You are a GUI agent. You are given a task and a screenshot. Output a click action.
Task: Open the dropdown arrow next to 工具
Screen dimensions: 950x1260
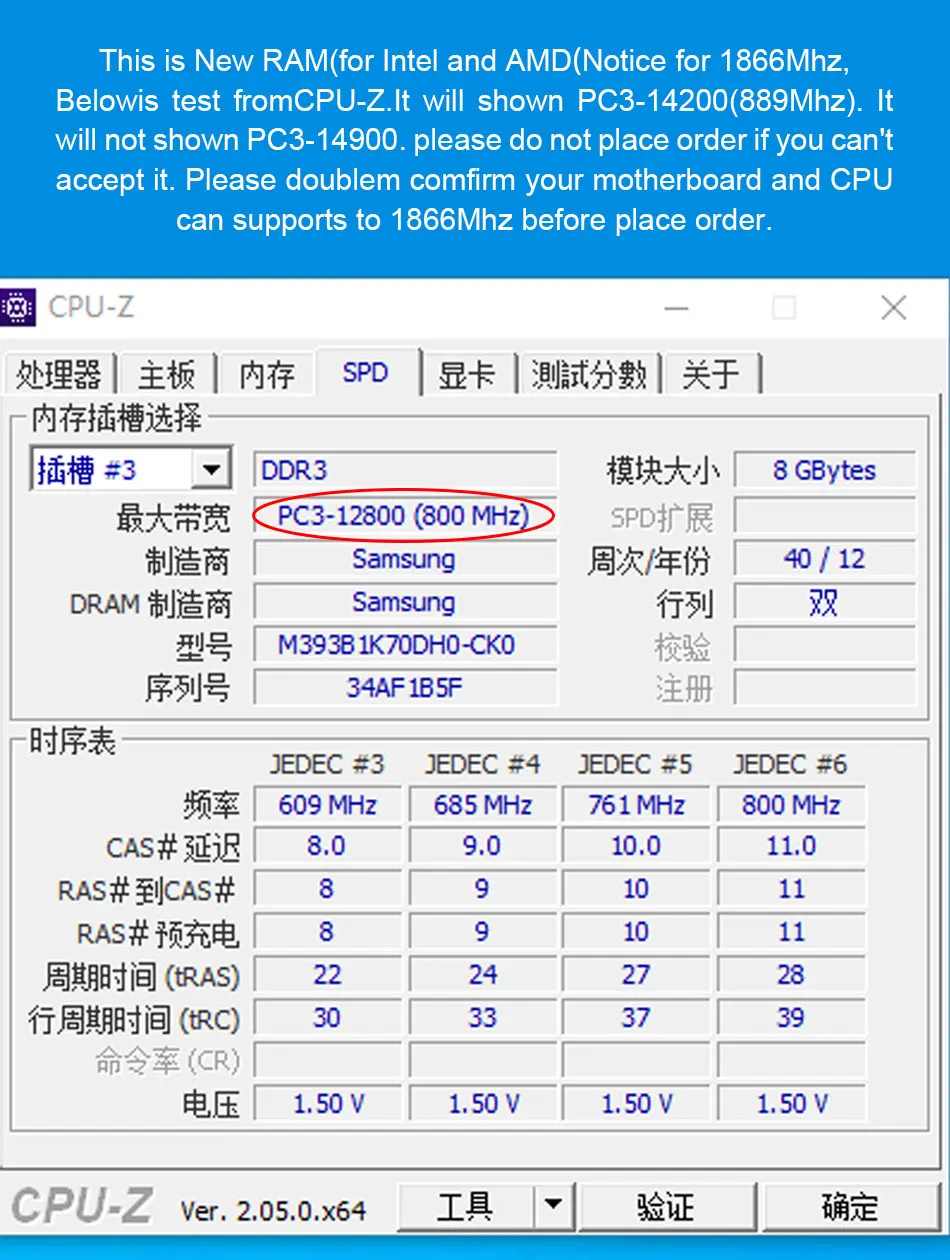pos(553,1206)
